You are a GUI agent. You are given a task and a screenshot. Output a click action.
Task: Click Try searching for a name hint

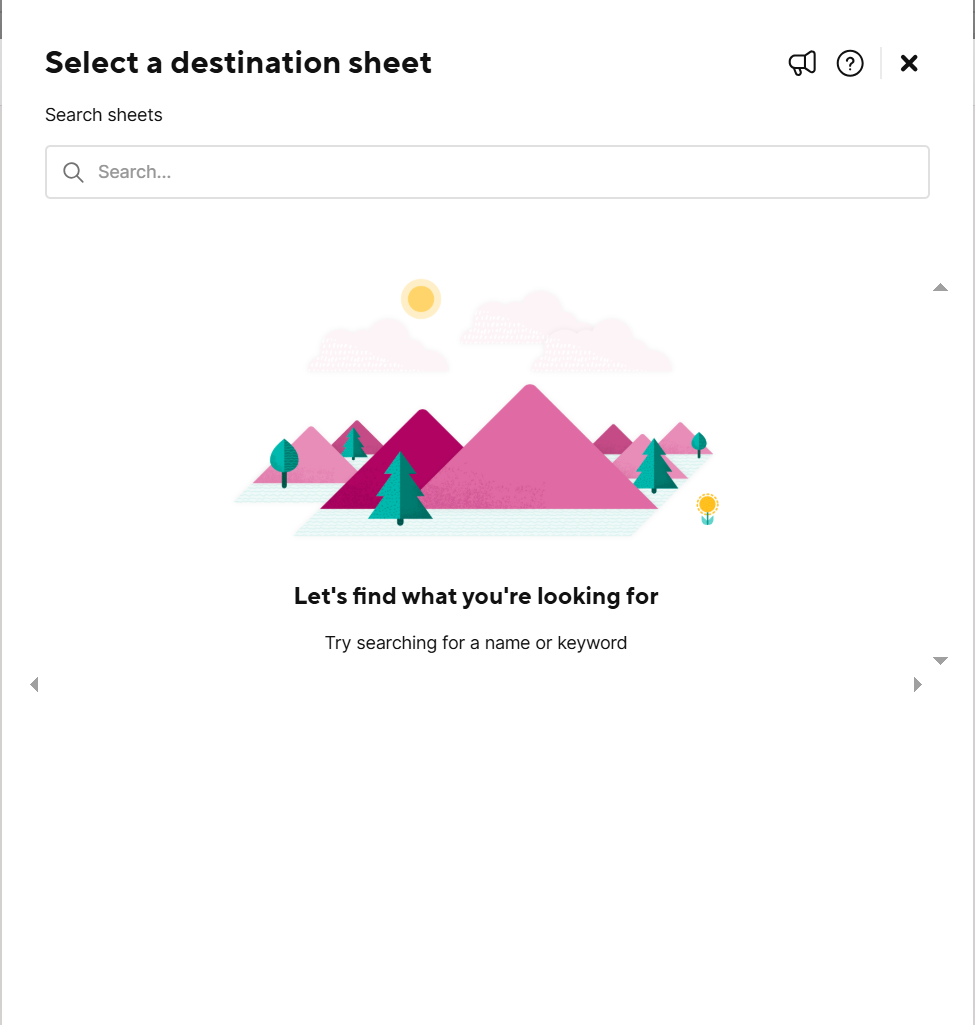click(476, 643)
